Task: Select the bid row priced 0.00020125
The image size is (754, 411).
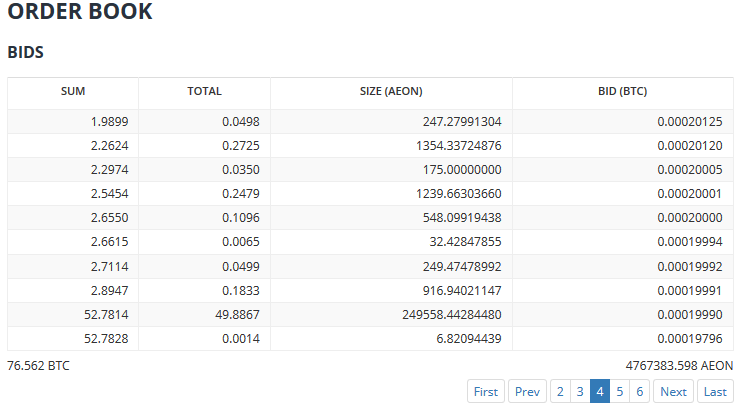Action: 370,122
